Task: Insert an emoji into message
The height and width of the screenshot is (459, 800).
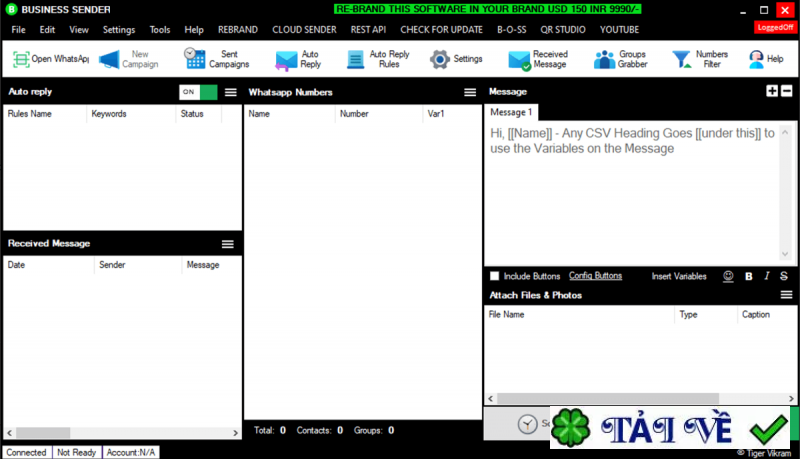Action: [728, 276]
